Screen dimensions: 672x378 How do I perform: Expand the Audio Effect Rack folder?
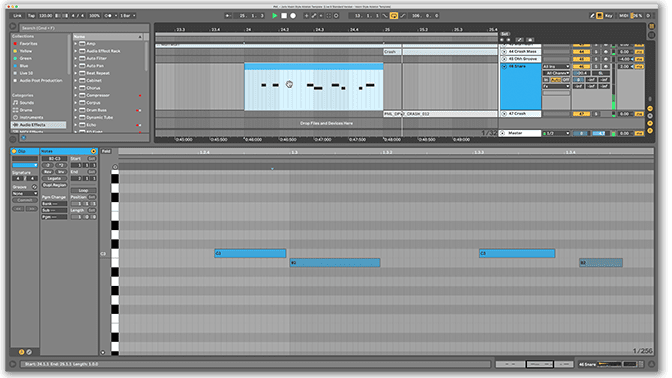coord(76,51)
